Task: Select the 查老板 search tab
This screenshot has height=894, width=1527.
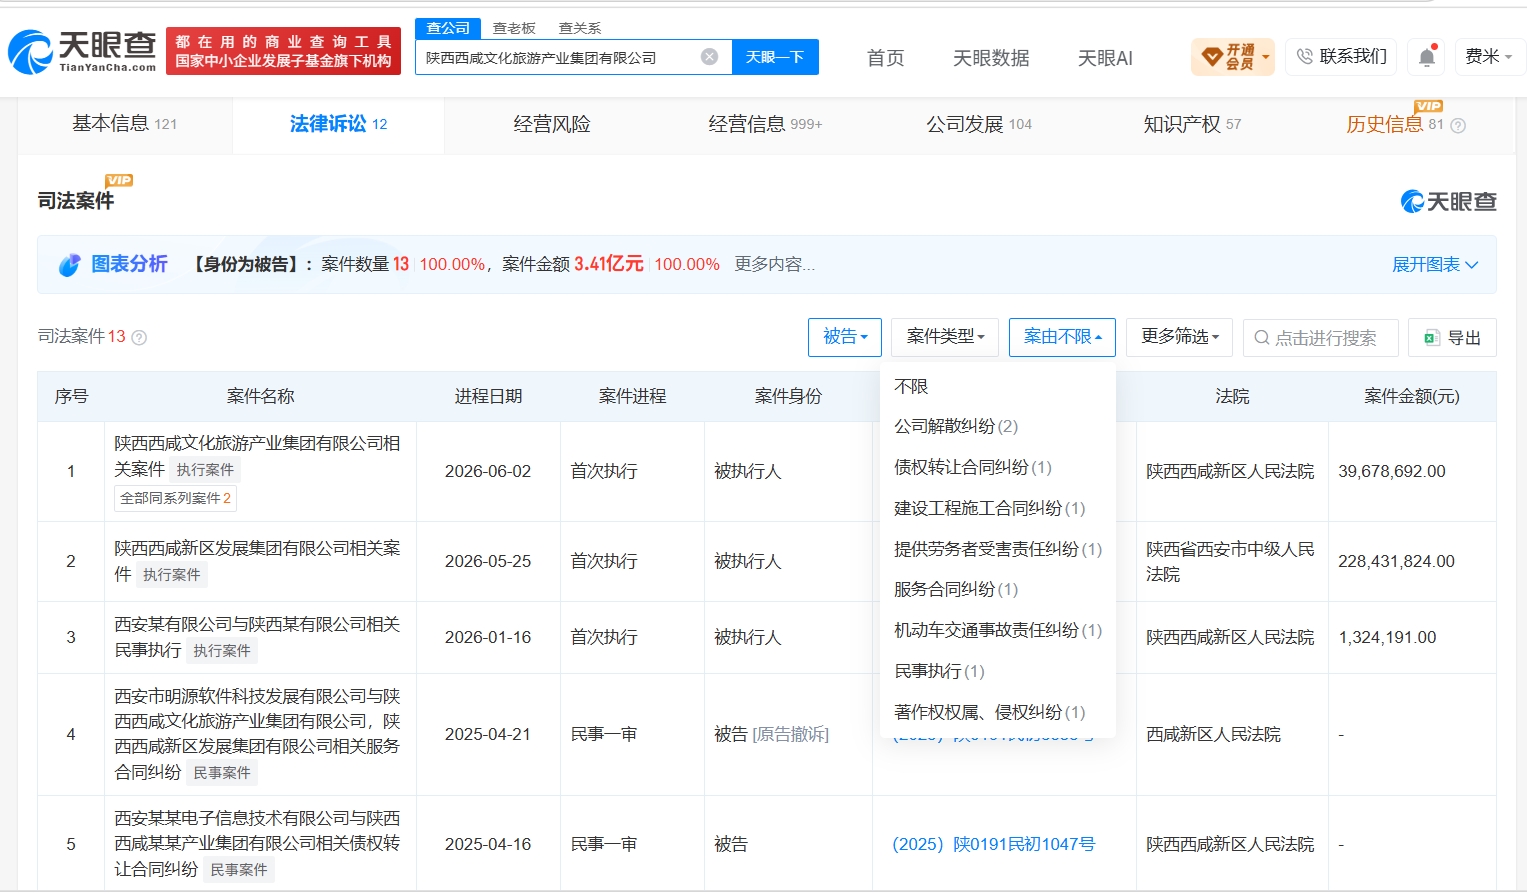Action: pyautogui.click(x=514, y=28)
